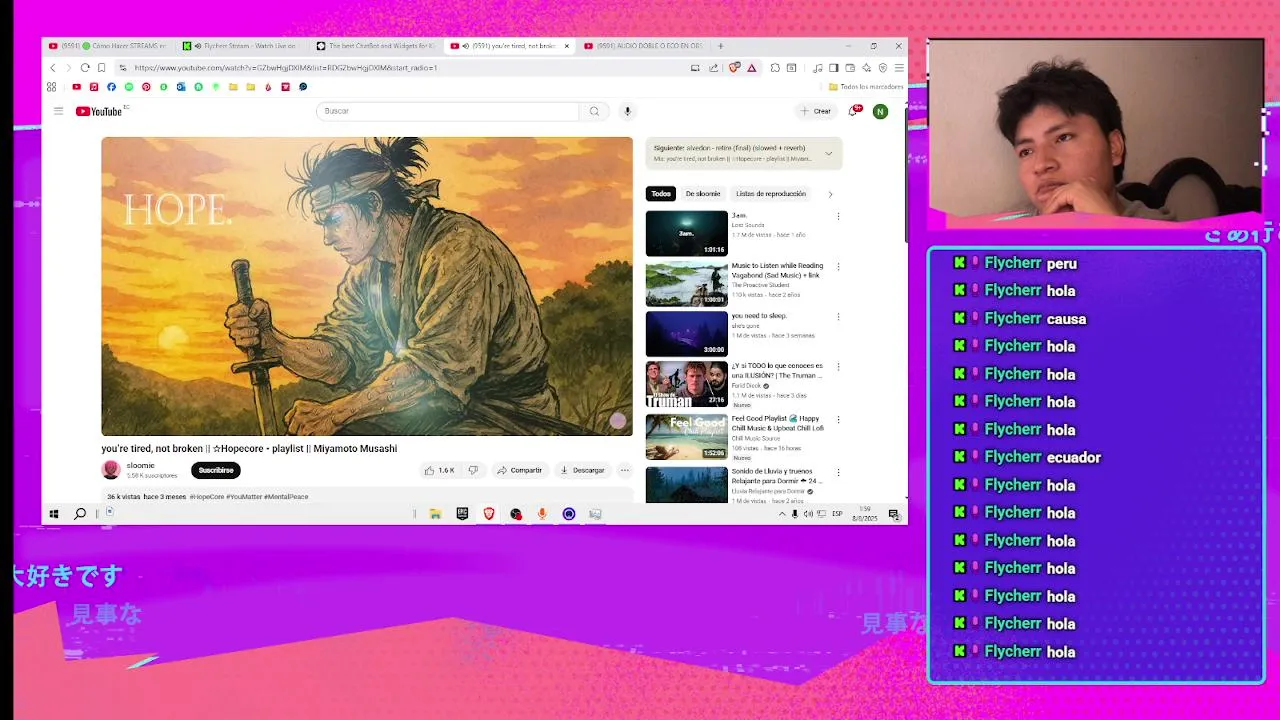Open the Truman video title text
This screenshot has height=720, width=1280.
(x=777, y=370)
